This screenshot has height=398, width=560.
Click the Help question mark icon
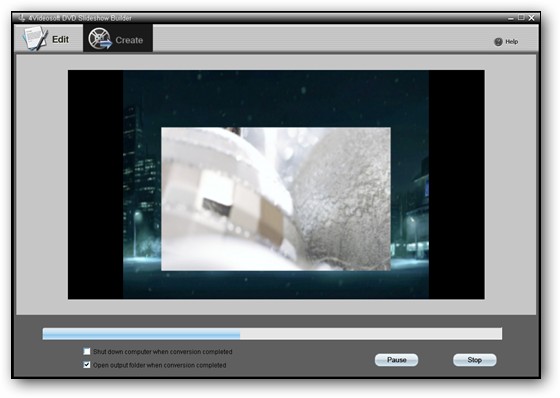pos(498,42)
